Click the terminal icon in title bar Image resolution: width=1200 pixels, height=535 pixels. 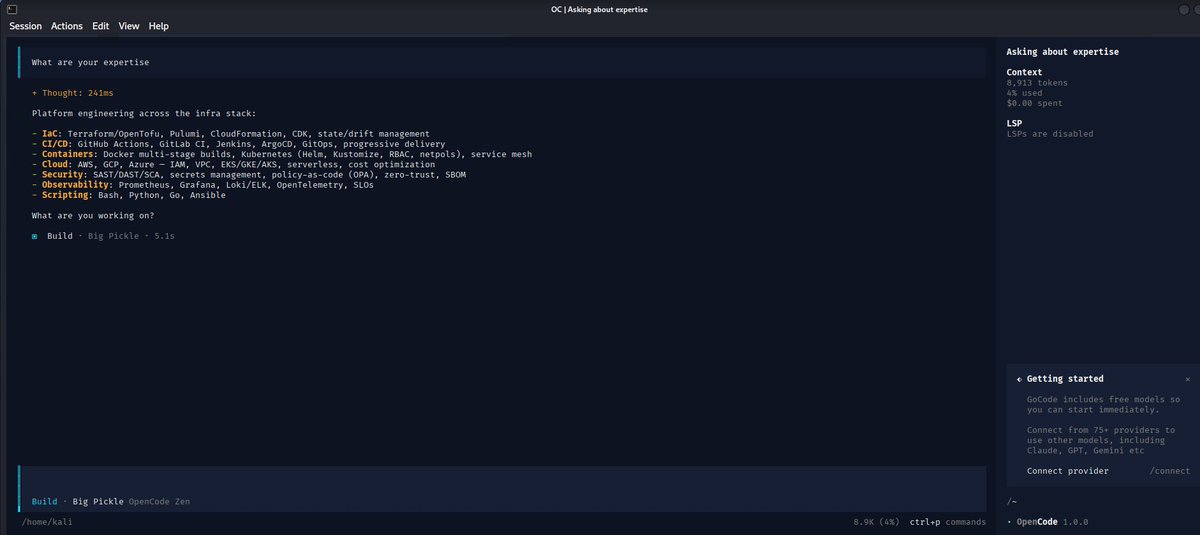(x=12, y=9)
